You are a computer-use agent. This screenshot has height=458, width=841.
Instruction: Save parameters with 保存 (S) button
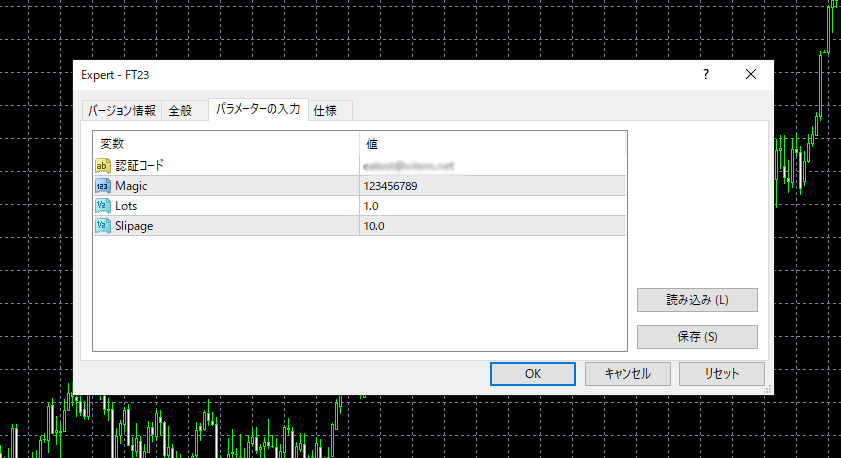tap(697, 337)
